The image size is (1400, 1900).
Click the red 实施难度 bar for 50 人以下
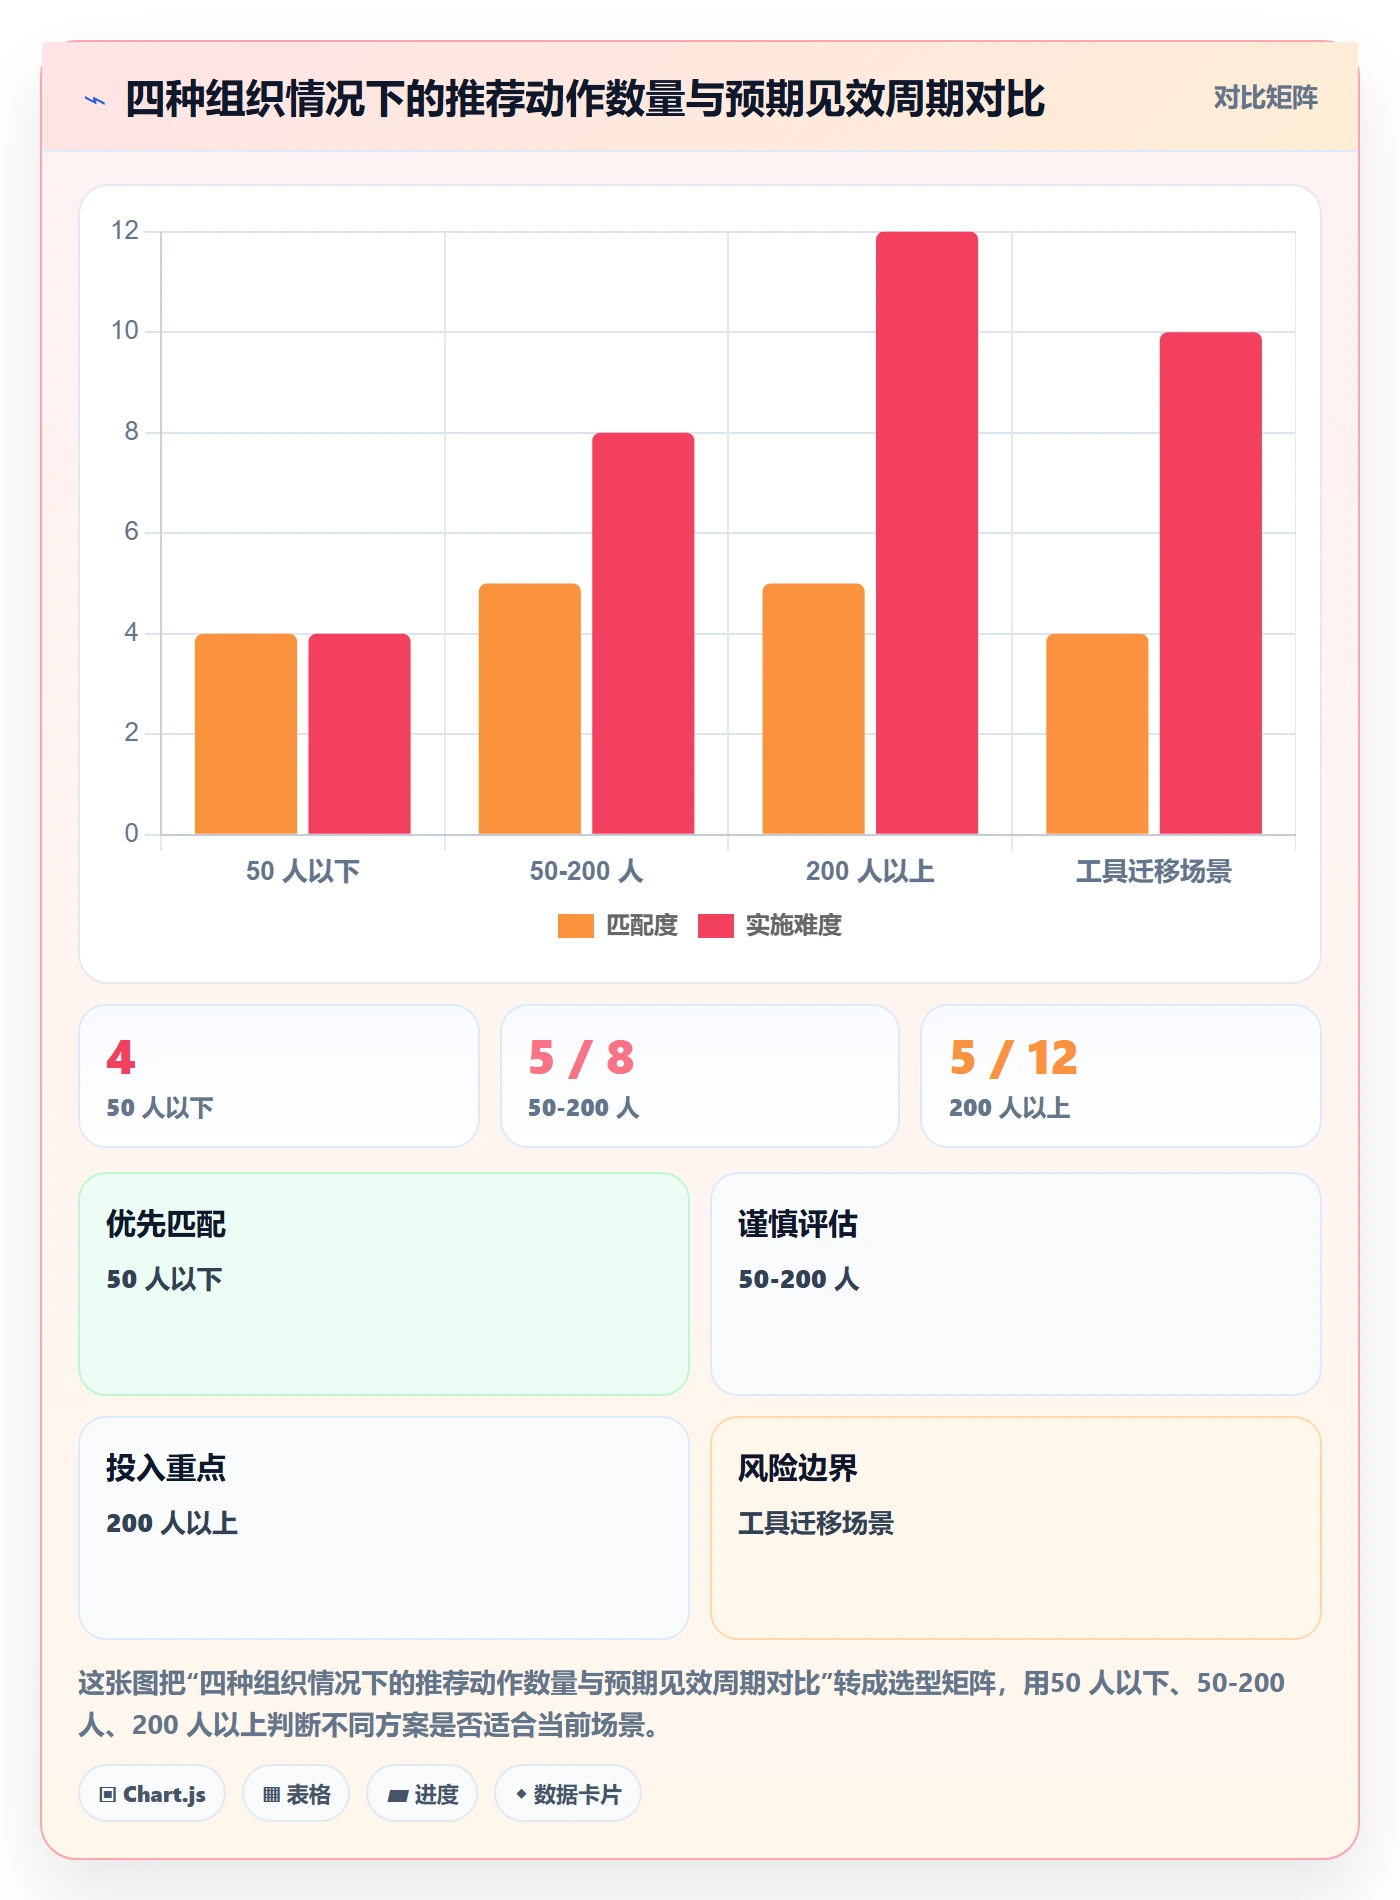point(359,733)
